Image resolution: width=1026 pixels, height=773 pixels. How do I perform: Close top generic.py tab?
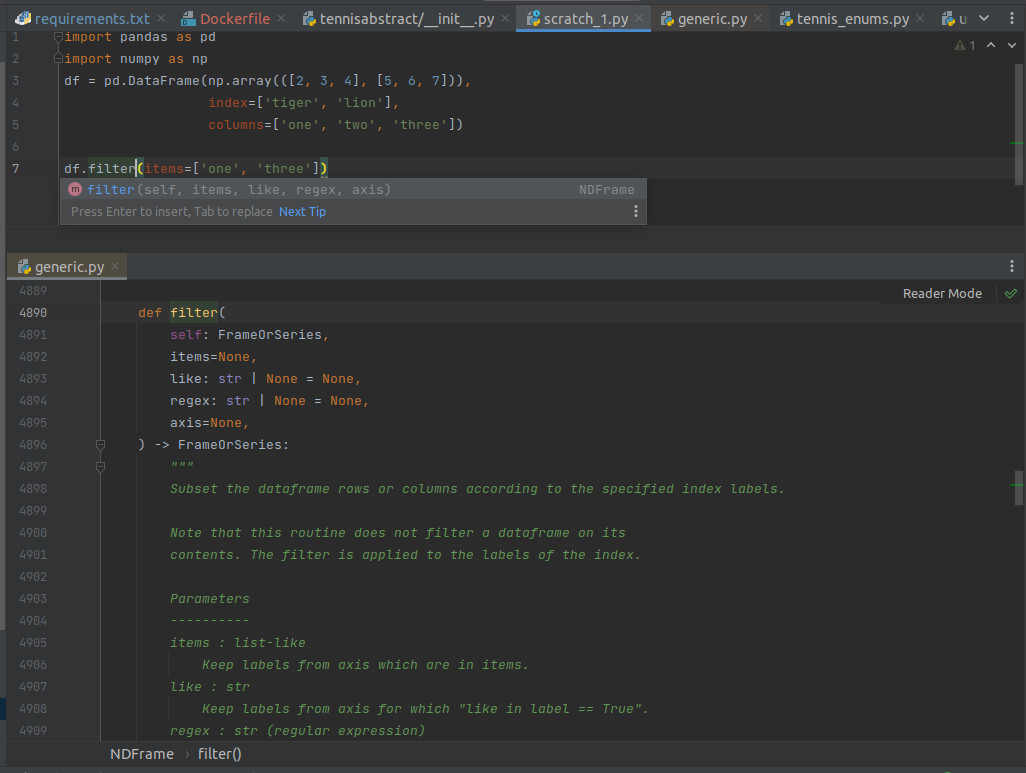[x=758, y=18]
